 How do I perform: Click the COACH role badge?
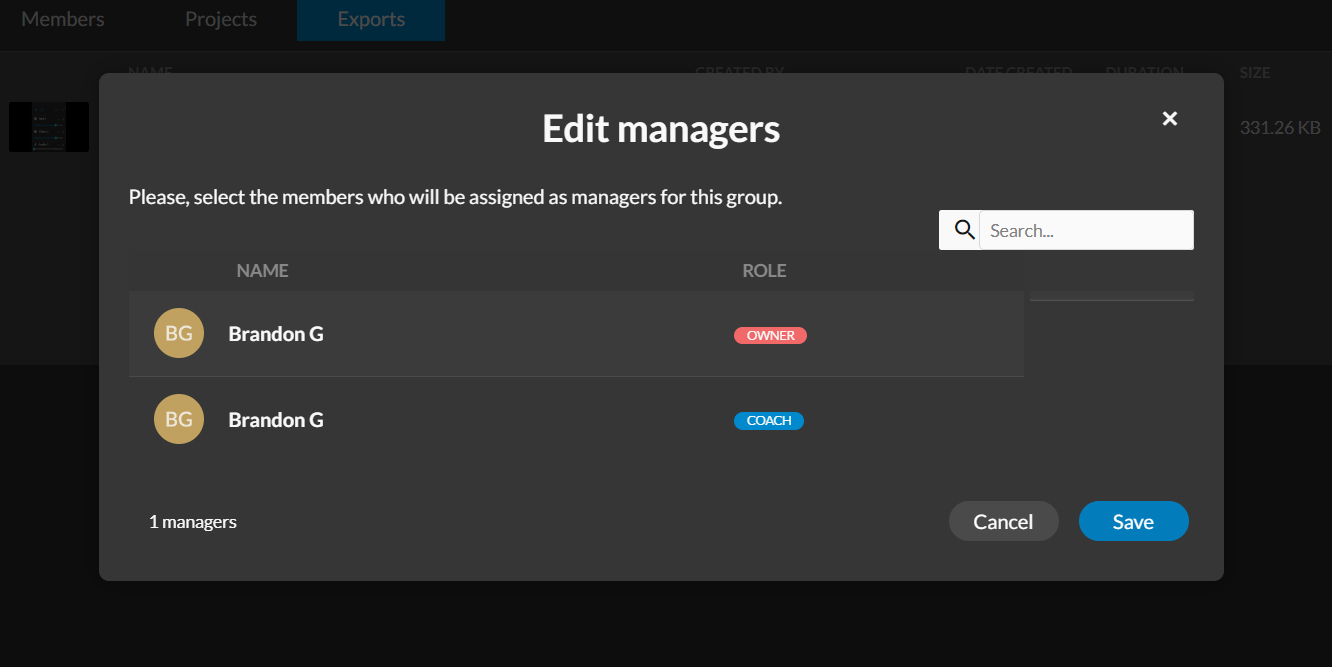(769, 420)
